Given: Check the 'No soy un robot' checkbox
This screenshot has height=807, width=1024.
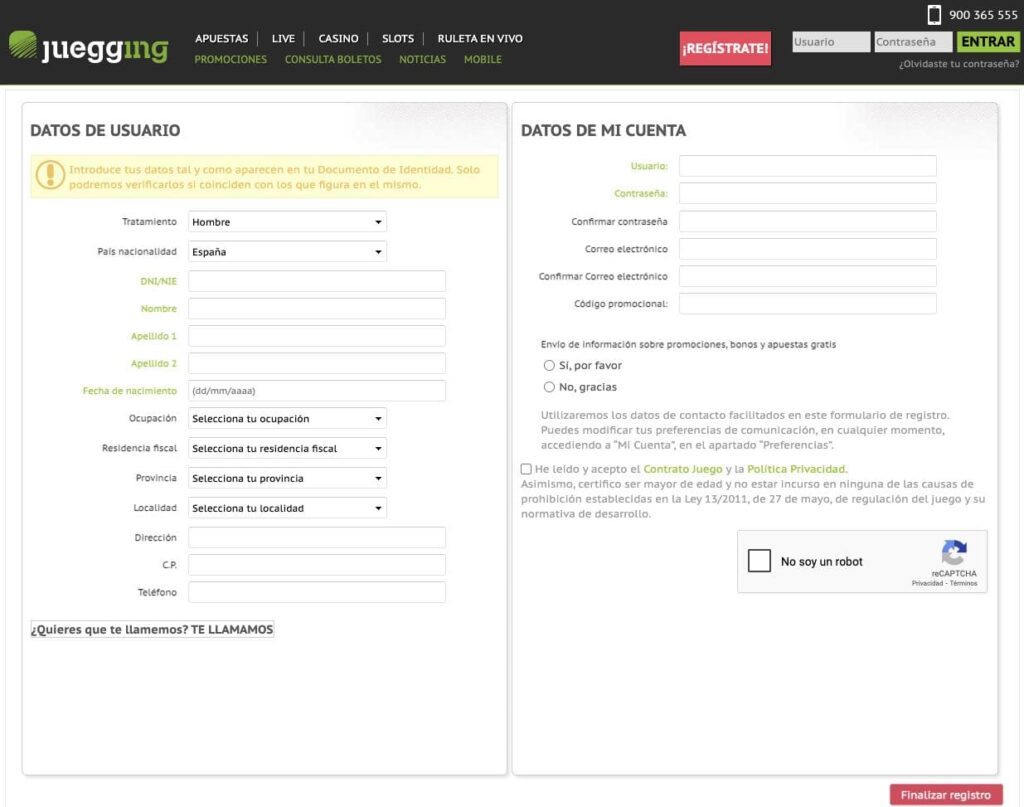Looking at the screenshot, I should 760,561.
